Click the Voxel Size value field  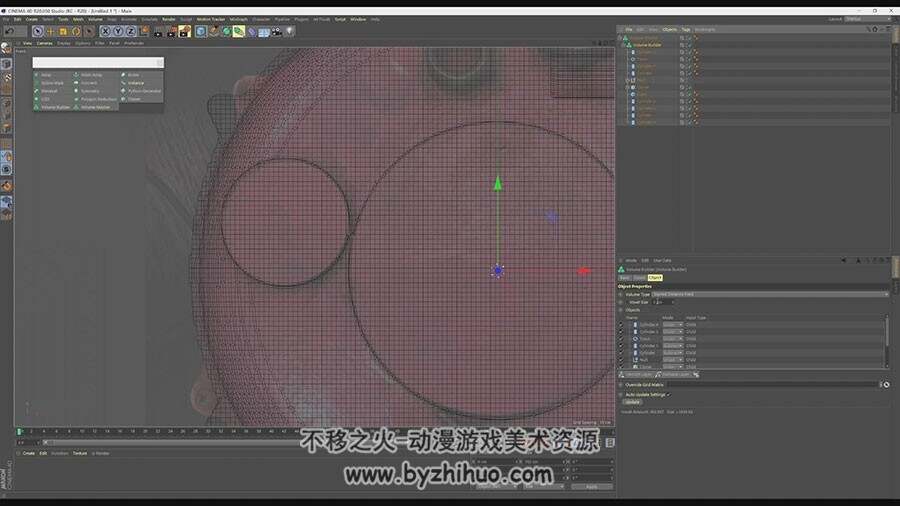pos(663,302)
